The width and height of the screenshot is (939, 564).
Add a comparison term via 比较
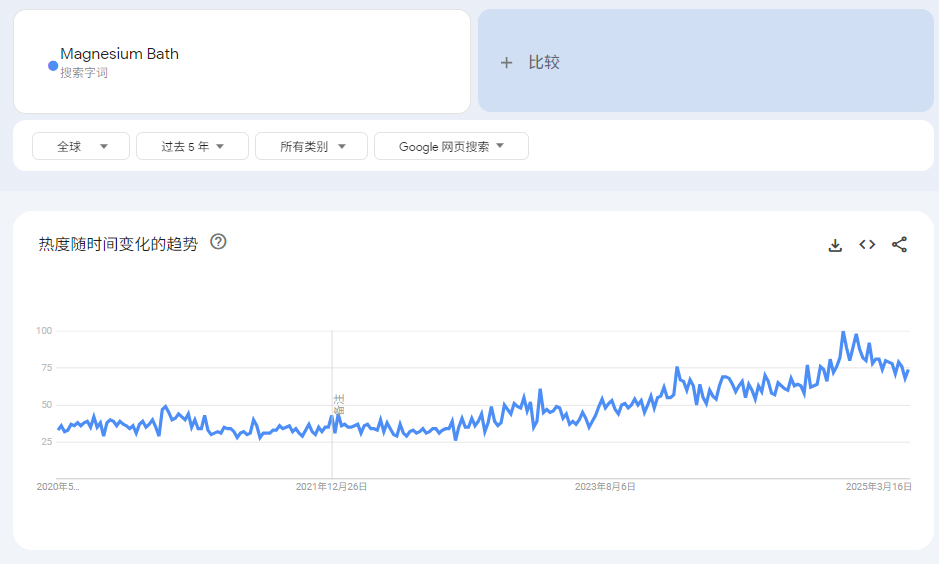(705, 60)
